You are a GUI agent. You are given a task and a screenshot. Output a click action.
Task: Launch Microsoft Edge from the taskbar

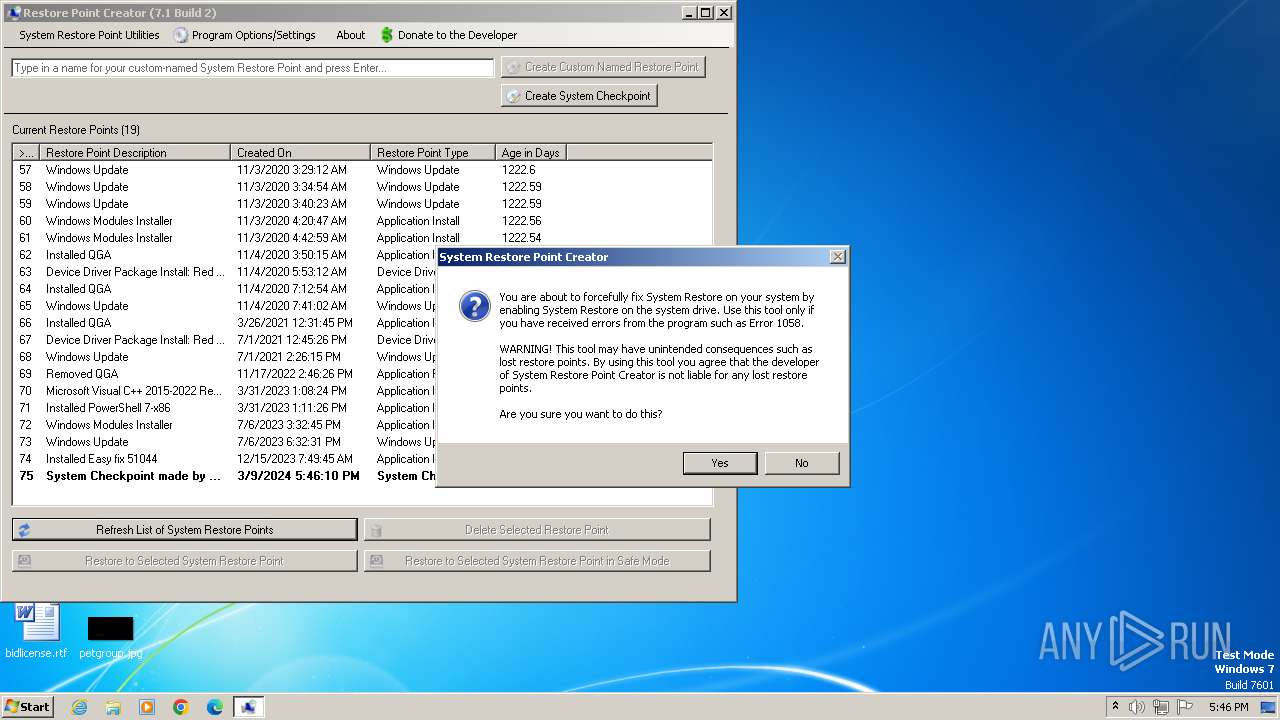(215, 707)
